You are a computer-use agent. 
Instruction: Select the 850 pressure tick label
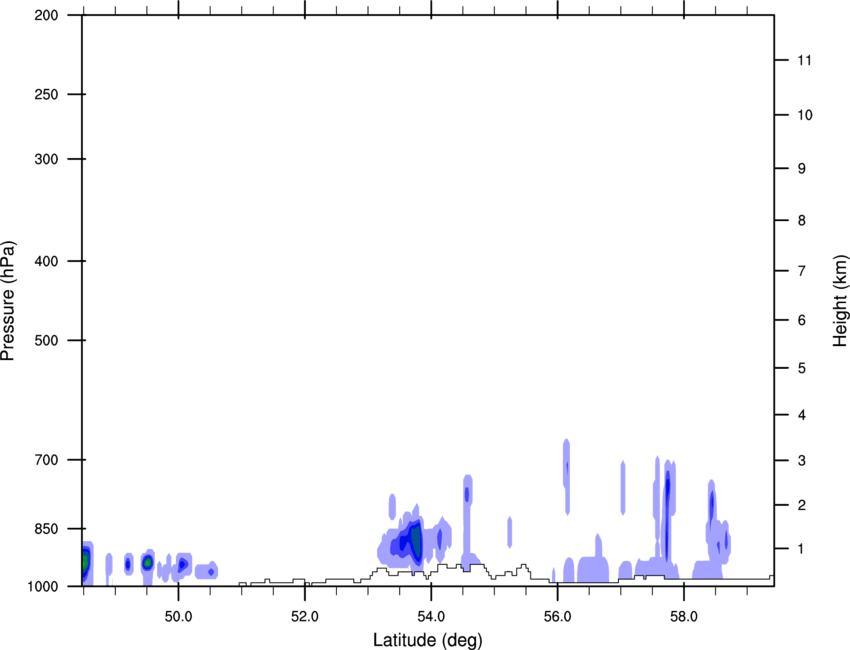pos(46,529)
